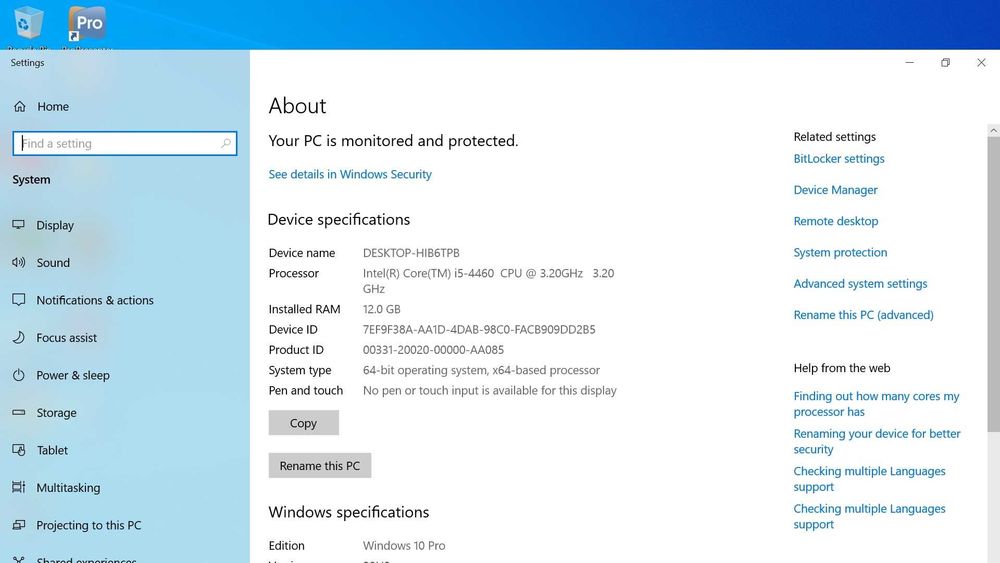Open Rename this PC (advanced) link
1000x563 pixels.
pyautogui.click(x=864, y=315)
